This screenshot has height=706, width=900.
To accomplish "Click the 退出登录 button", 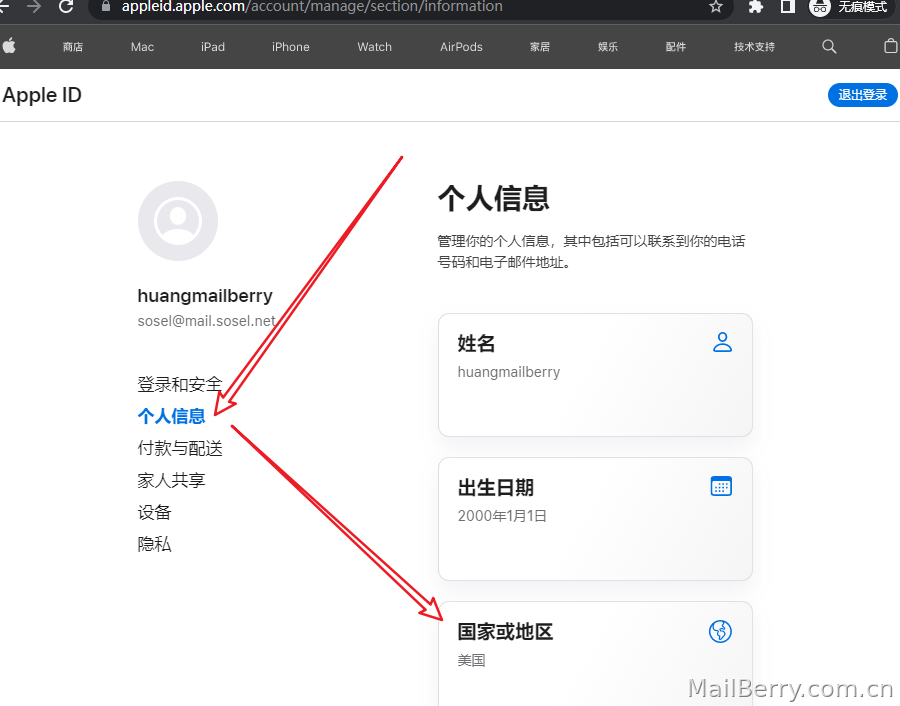I will (863, 95).
